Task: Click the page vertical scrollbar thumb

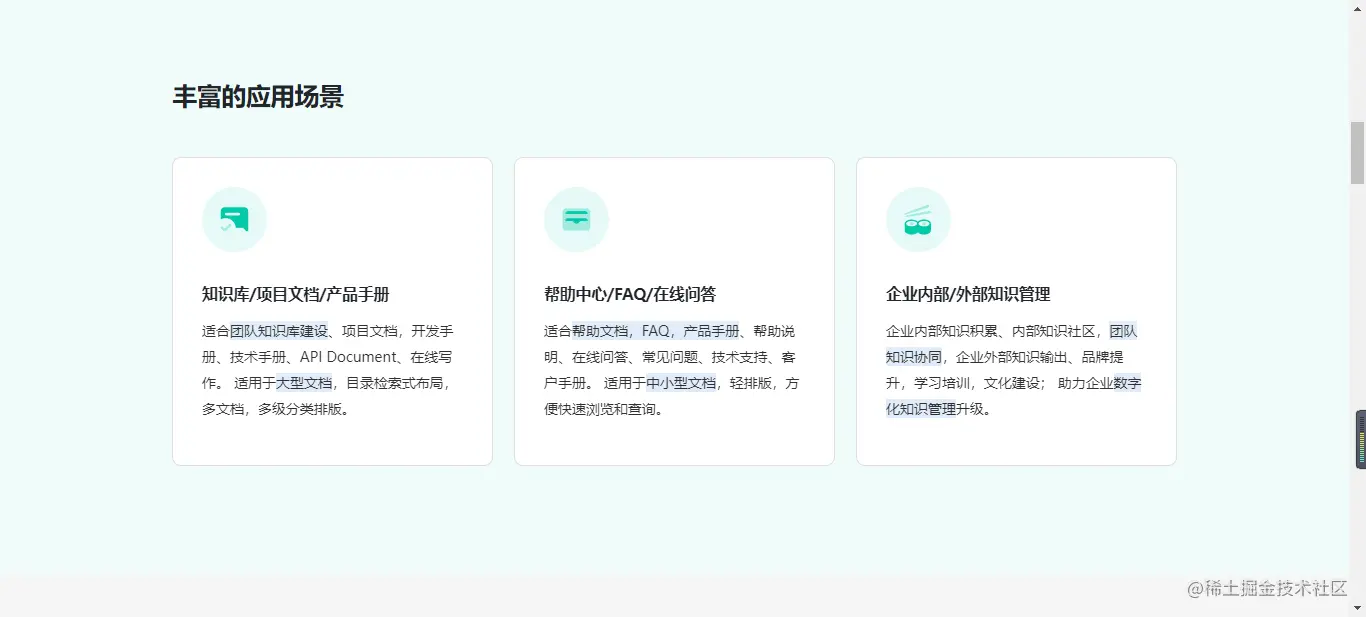Action: point(1357,152)
